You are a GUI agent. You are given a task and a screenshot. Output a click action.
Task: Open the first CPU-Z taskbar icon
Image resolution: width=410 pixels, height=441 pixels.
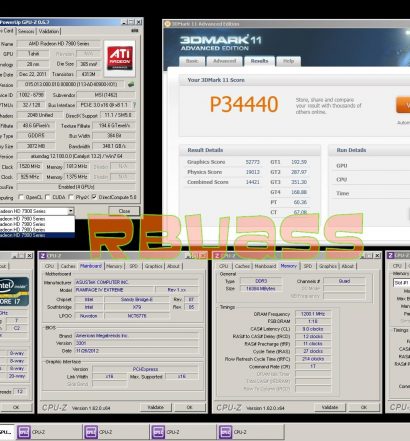[x=24, y=432]
